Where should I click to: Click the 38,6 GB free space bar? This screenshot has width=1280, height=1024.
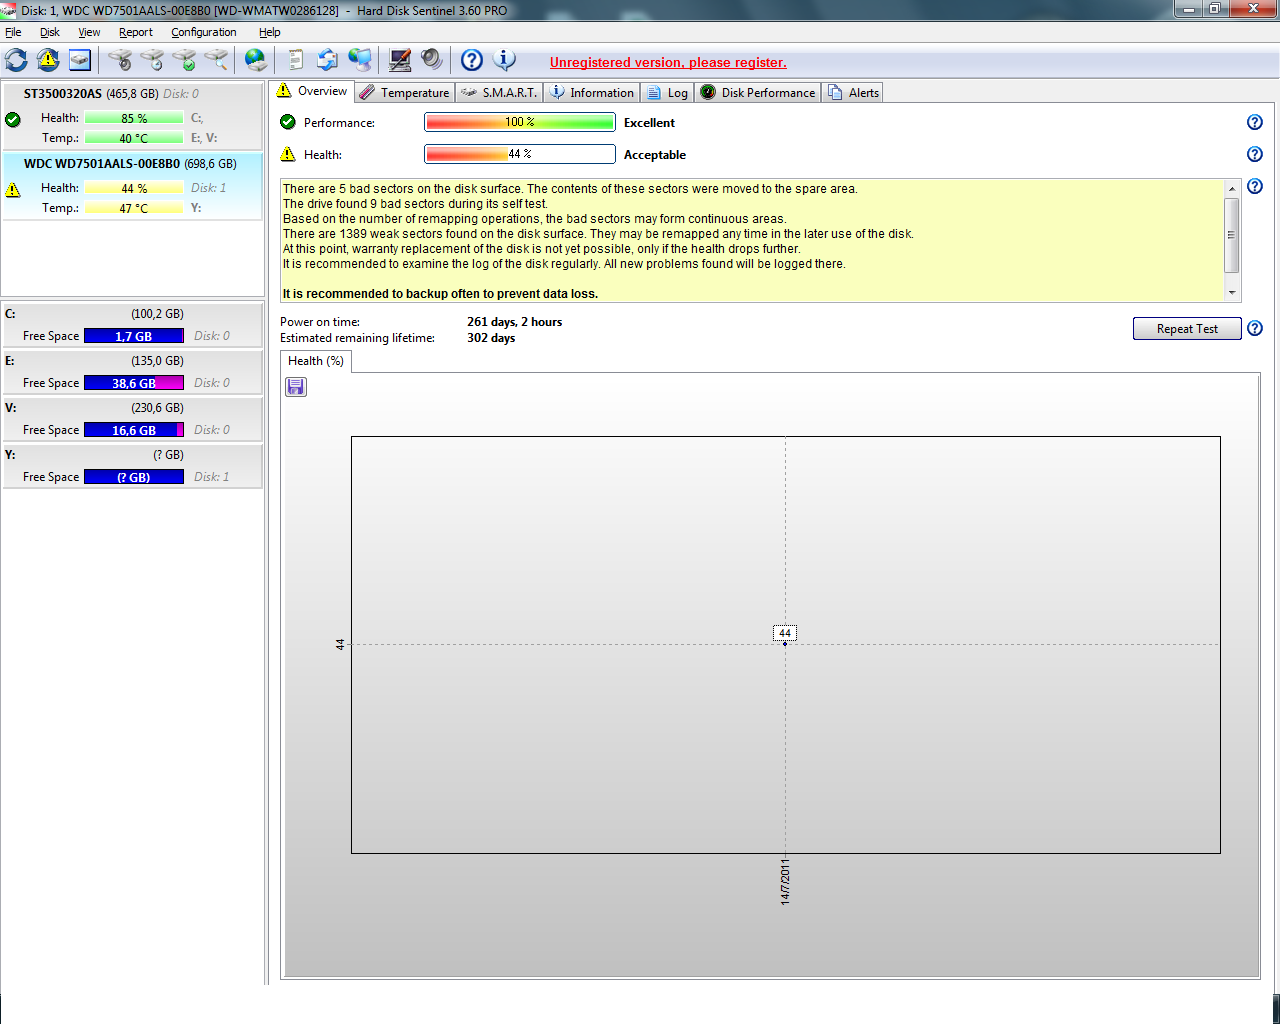[134, 383]
